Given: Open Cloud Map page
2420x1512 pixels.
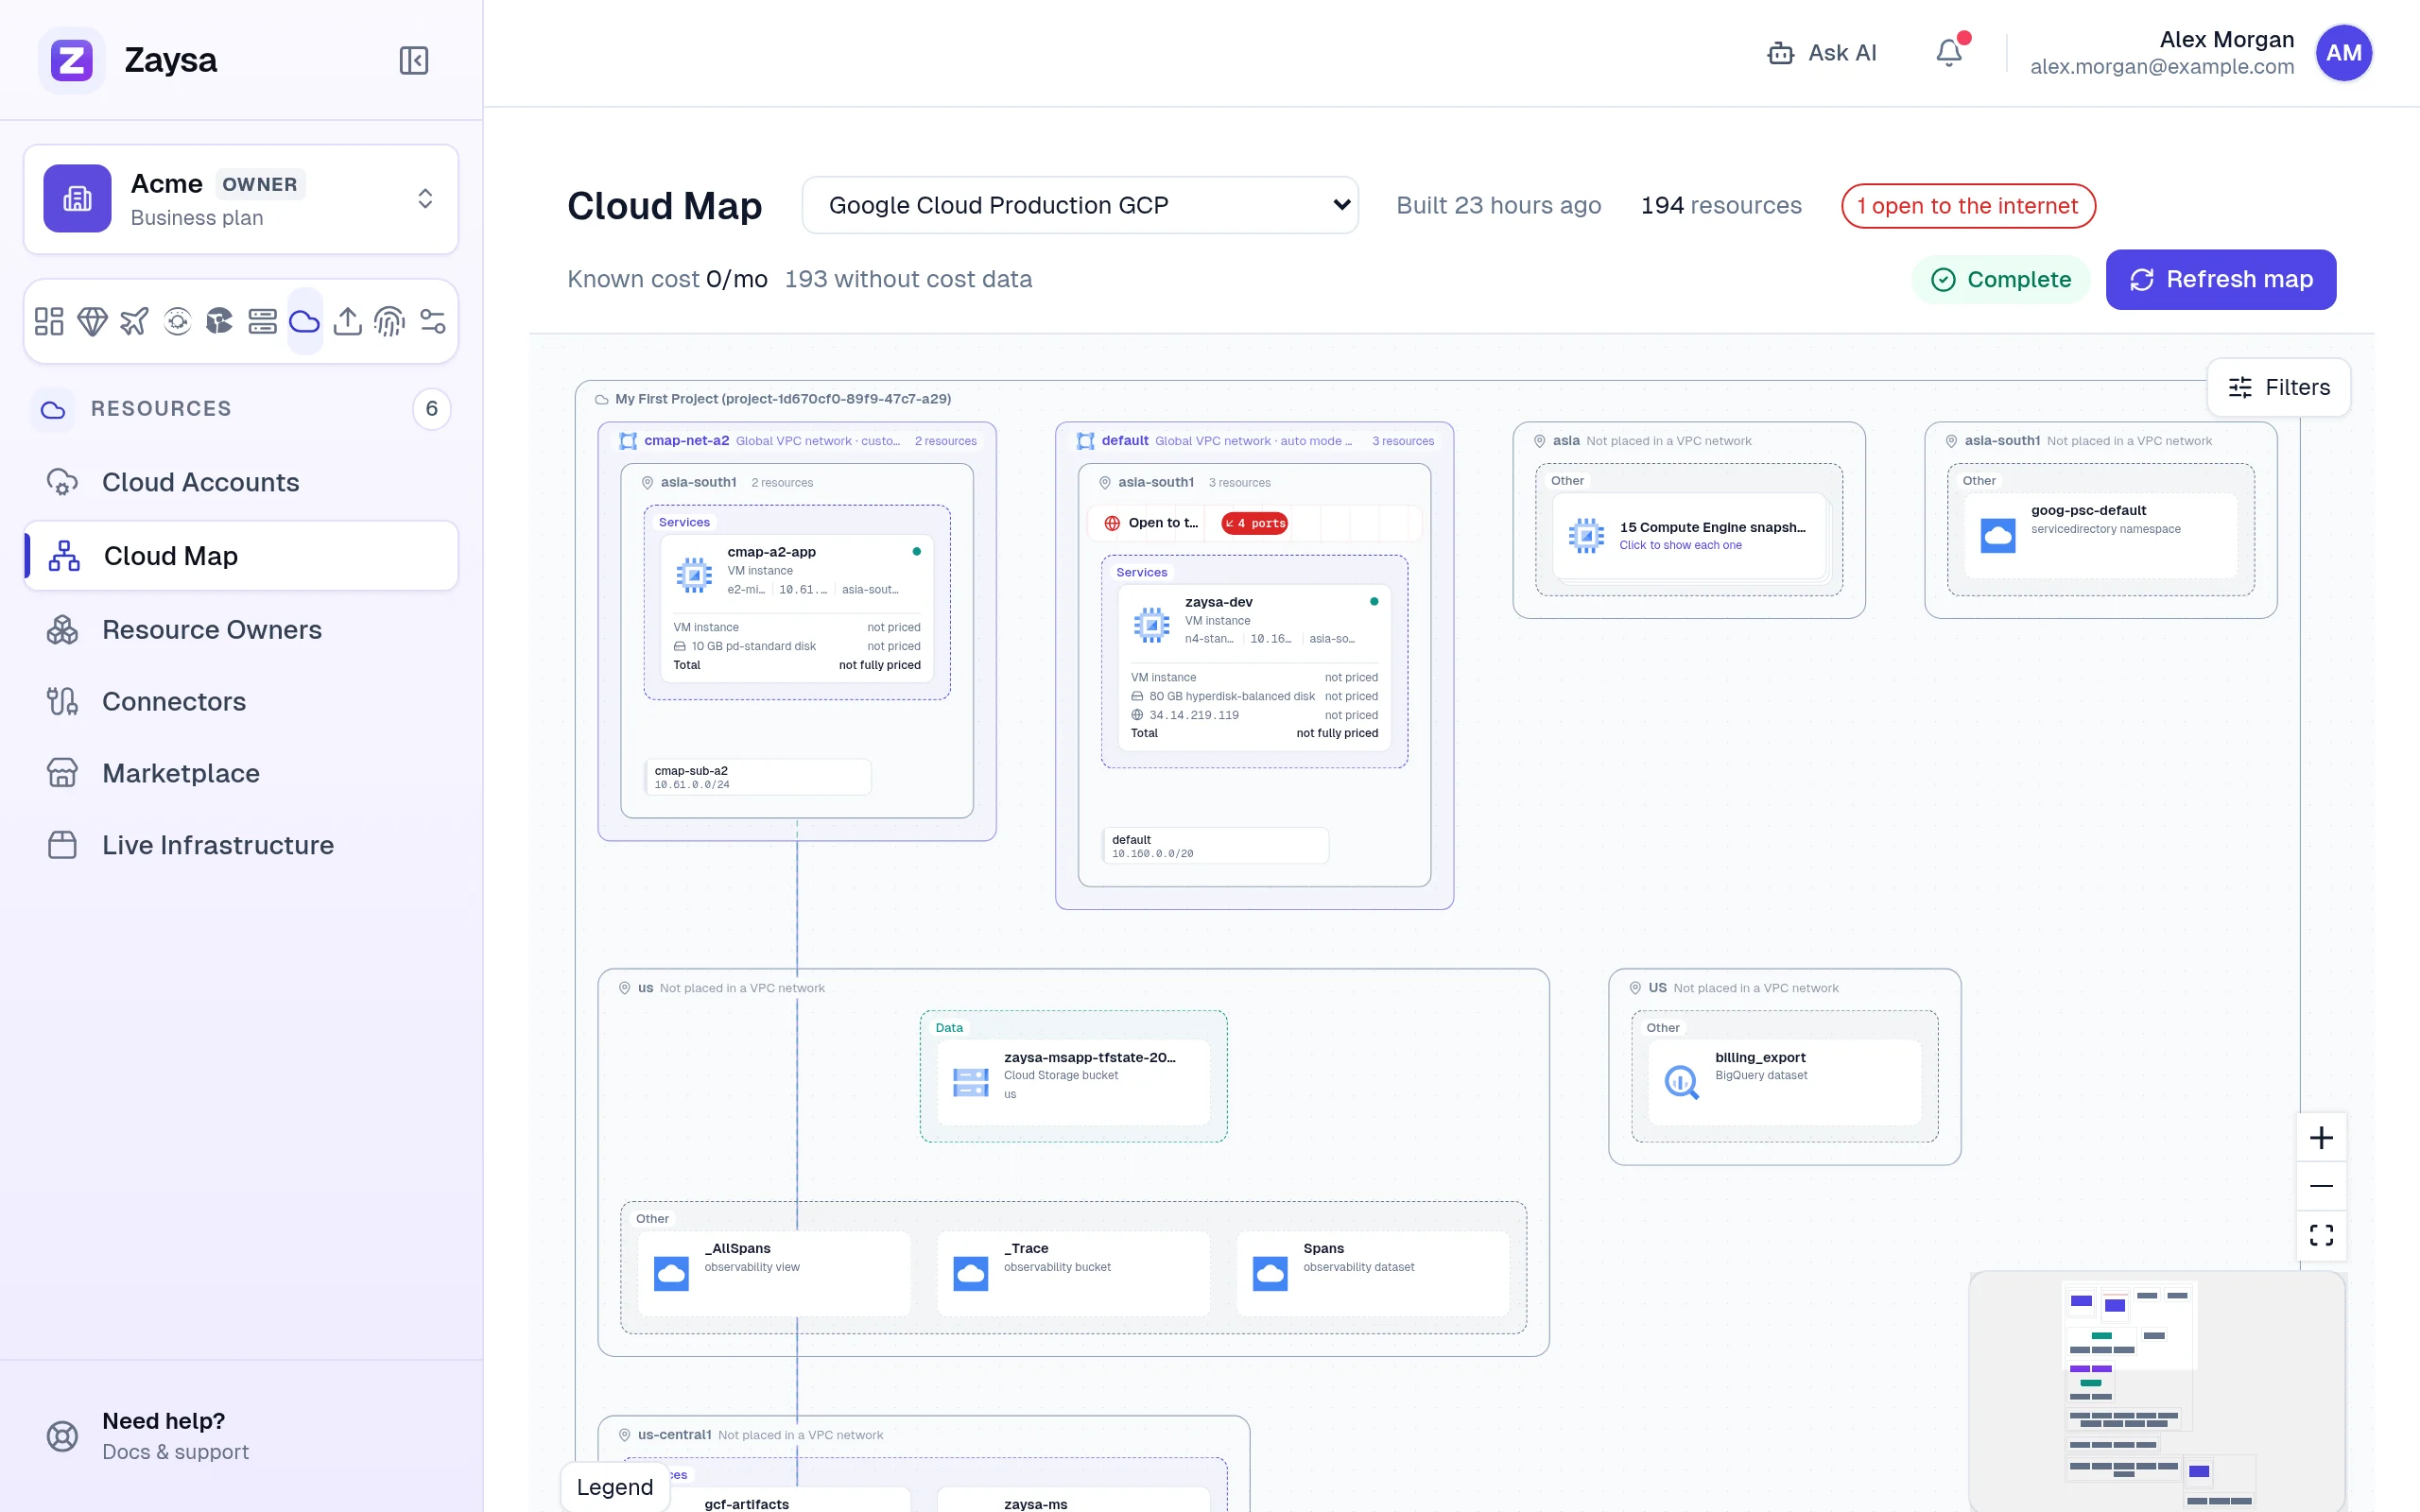Looking at the screenshot, I should coord(241,556).
